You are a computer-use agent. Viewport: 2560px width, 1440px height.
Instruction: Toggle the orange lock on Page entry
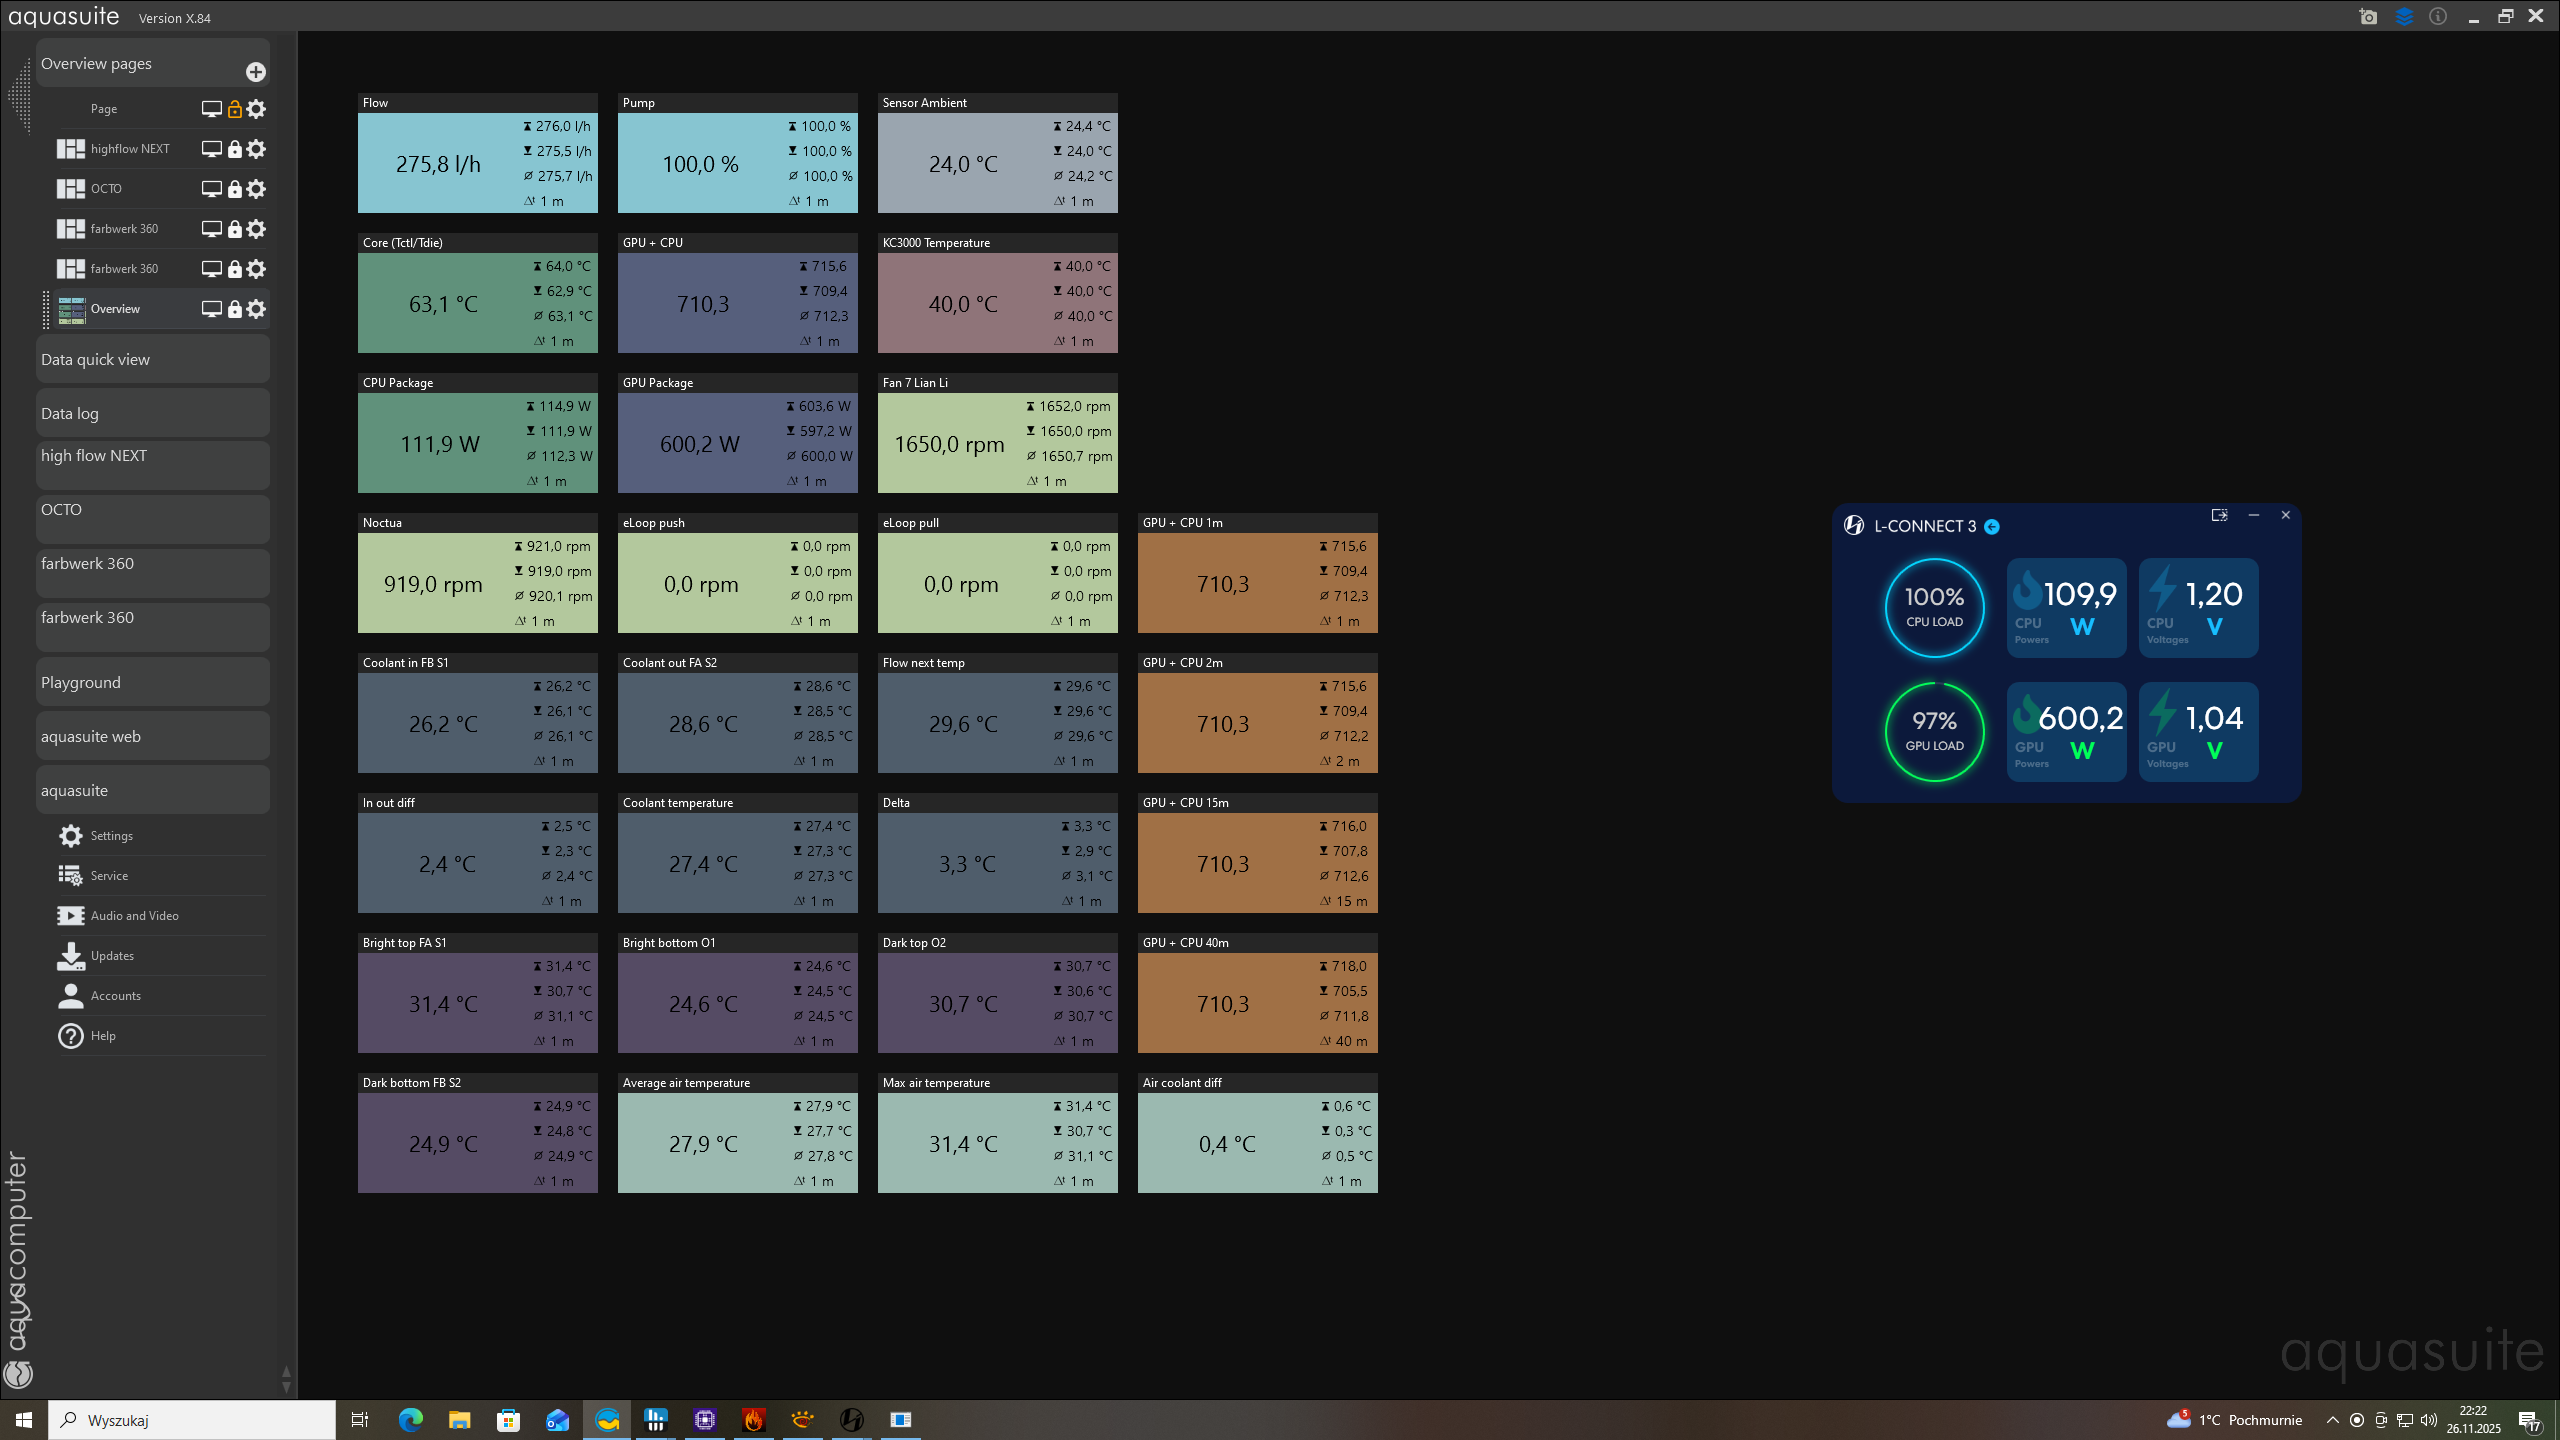(234, 109)
